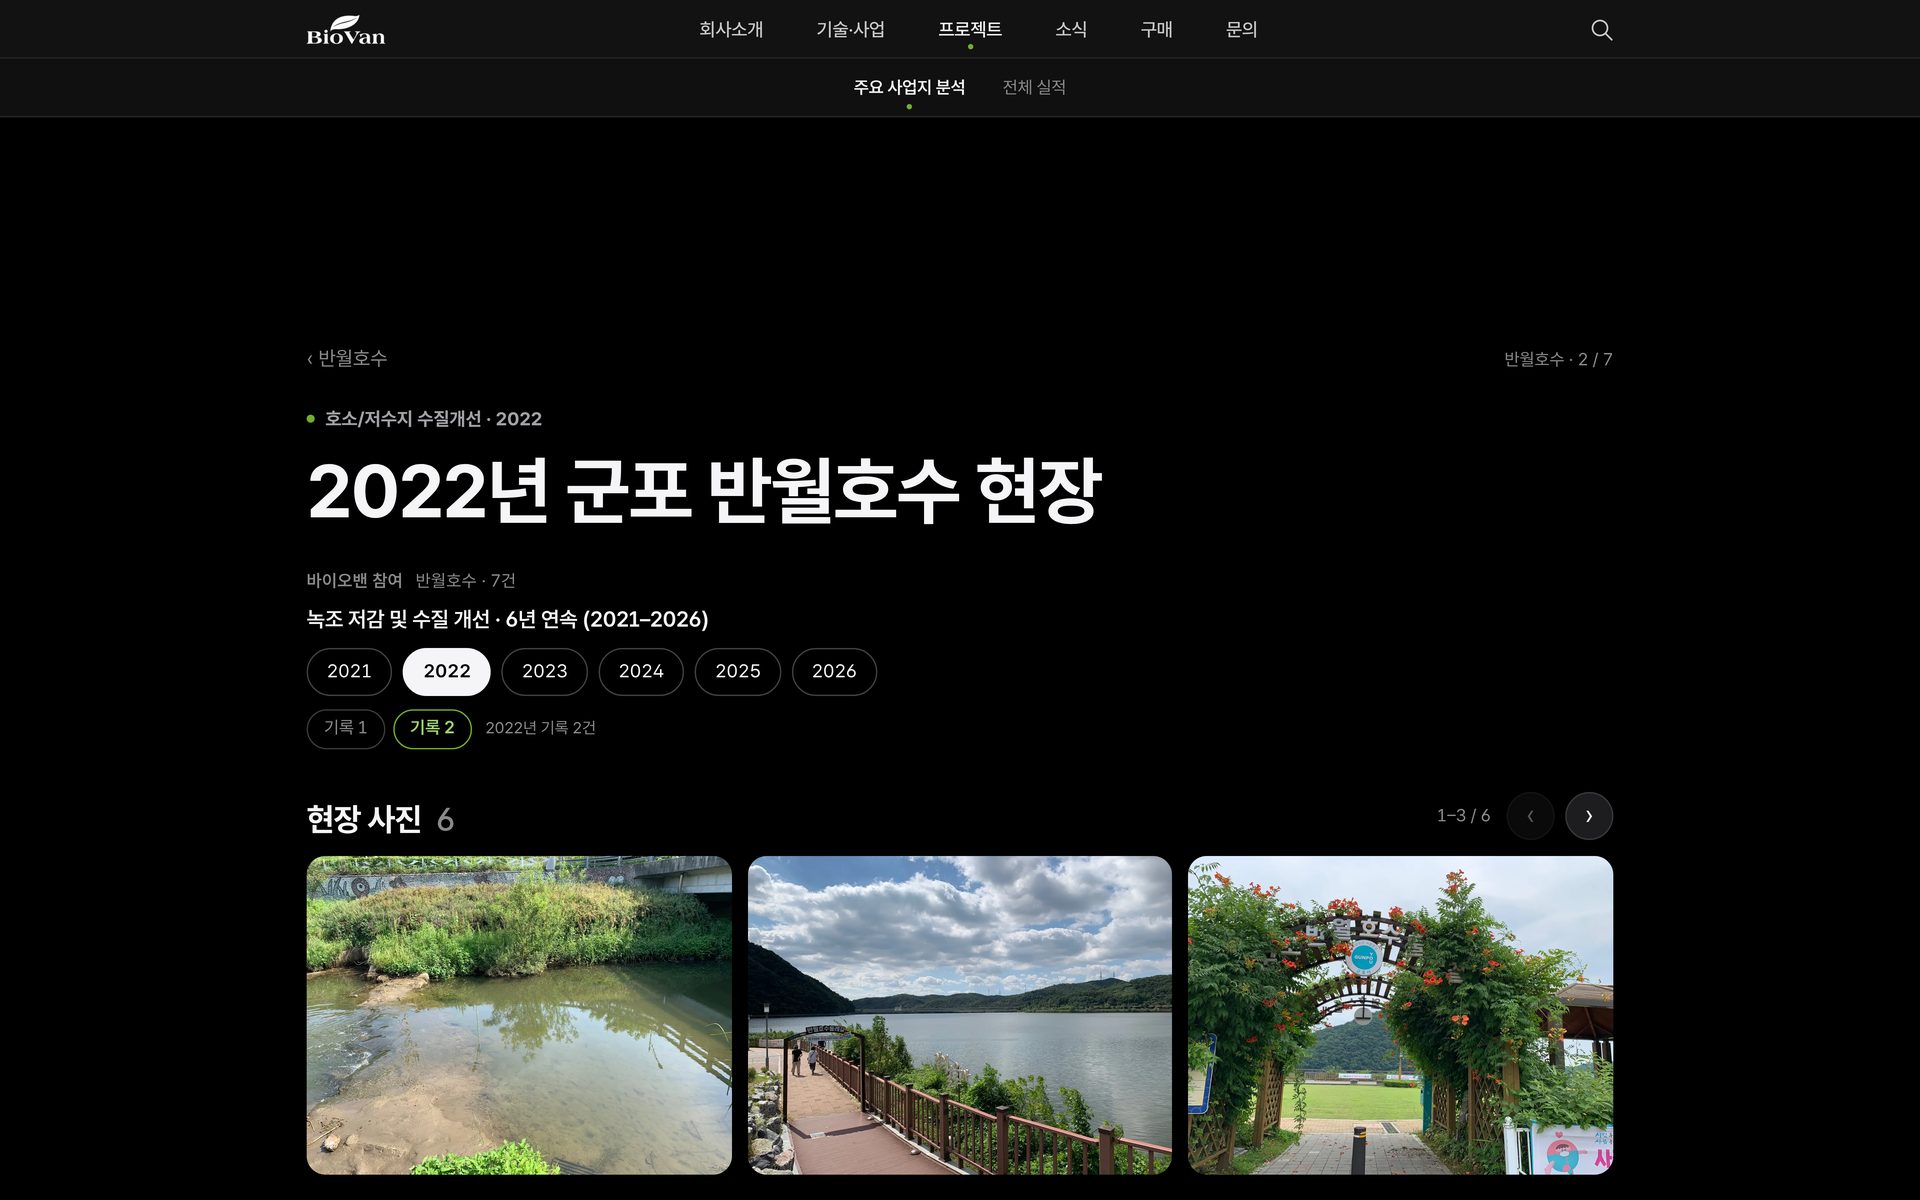Select year 2023 pill
Screen dimensions: 1920x1200
[545, 671]
